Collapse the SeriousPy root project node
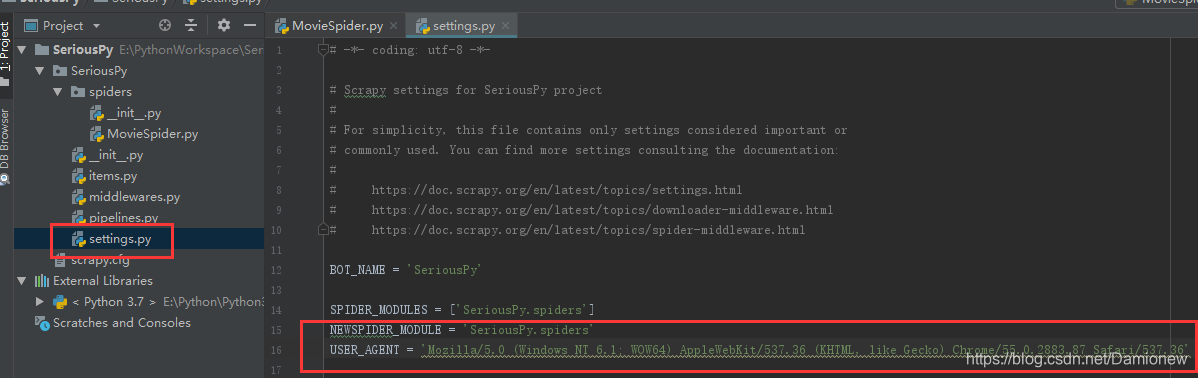1198x378 pixels. pyautogui.click(x=22, y=50)
